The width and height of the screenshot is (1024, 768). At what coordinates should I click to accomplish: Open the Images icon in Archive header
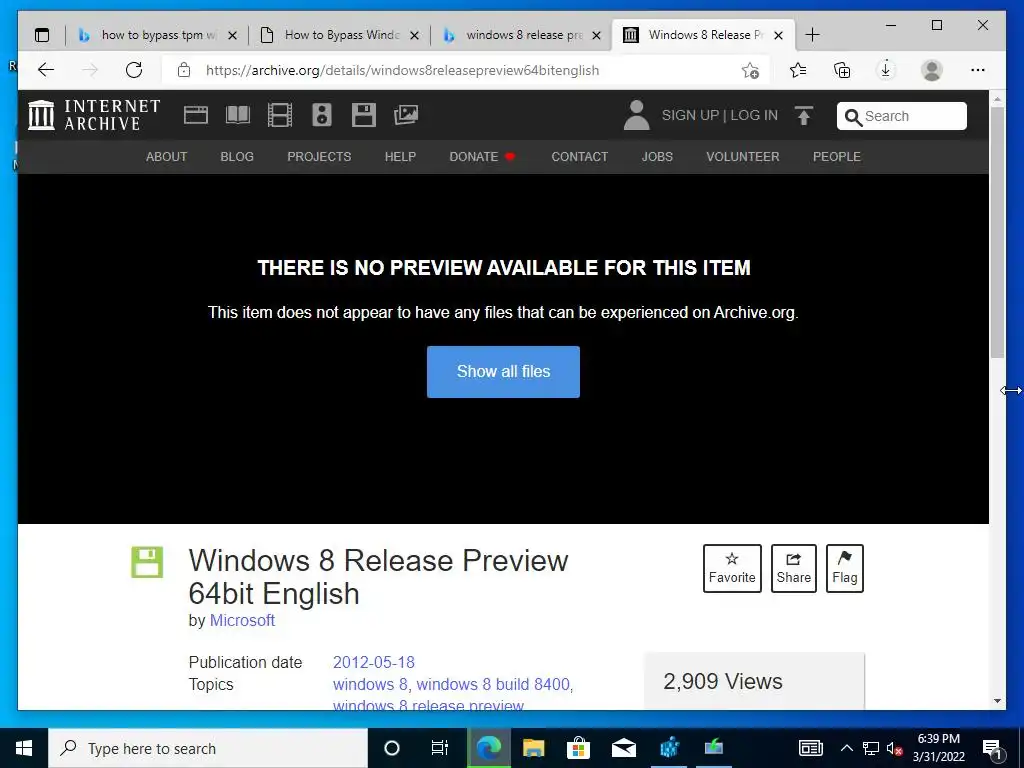point(406,116)
